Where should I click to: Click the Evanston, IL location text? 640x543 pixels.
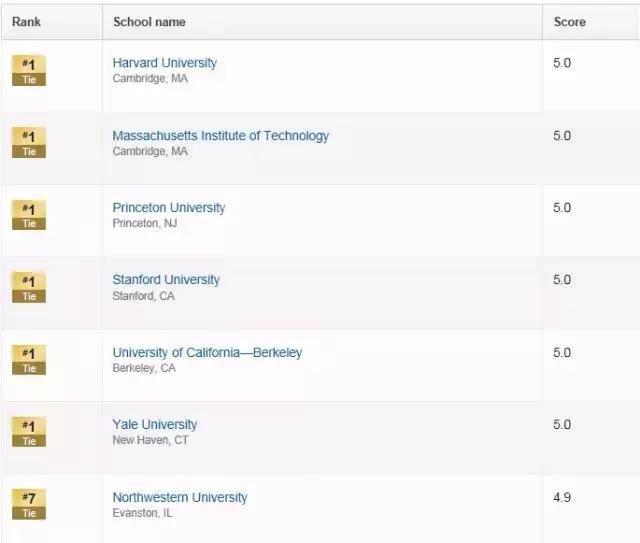click(x=142, y=513)
